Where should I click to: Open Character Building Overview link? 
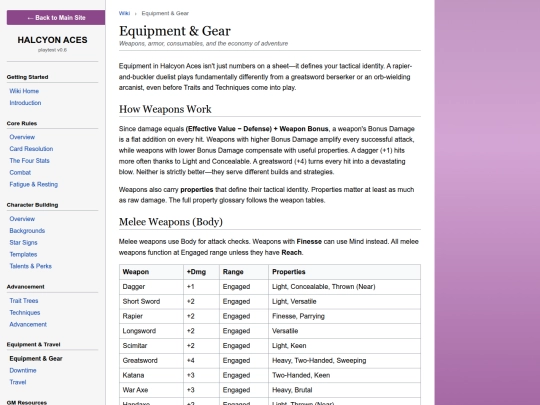tap(22, 219)
